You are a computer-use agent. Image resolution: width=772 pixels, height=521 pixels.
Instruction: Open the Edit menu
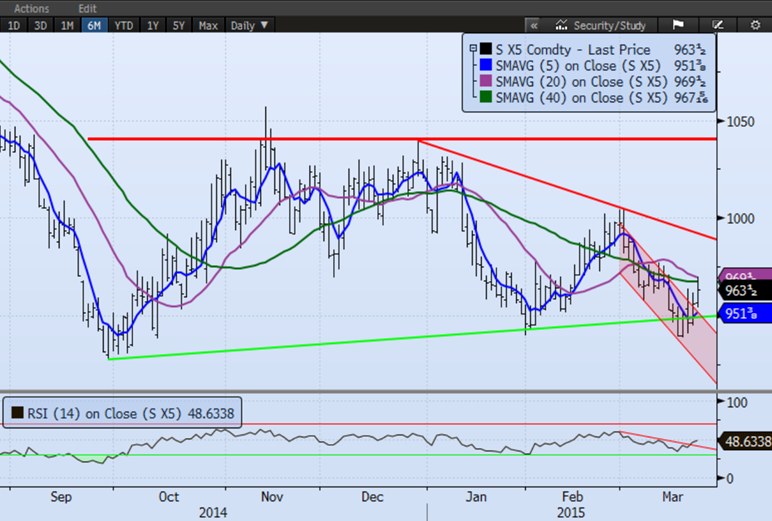click(88, 8)
